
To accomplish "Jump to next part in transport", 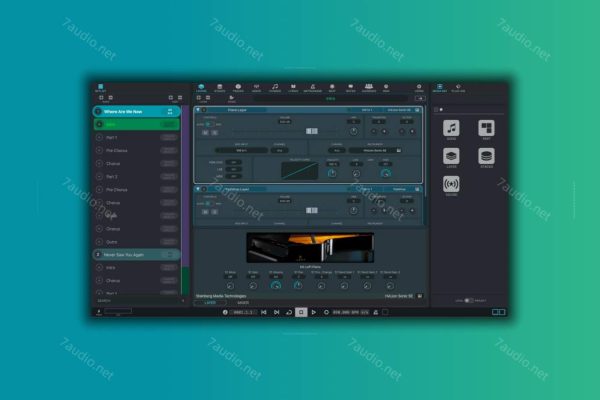I will [276, 312].
